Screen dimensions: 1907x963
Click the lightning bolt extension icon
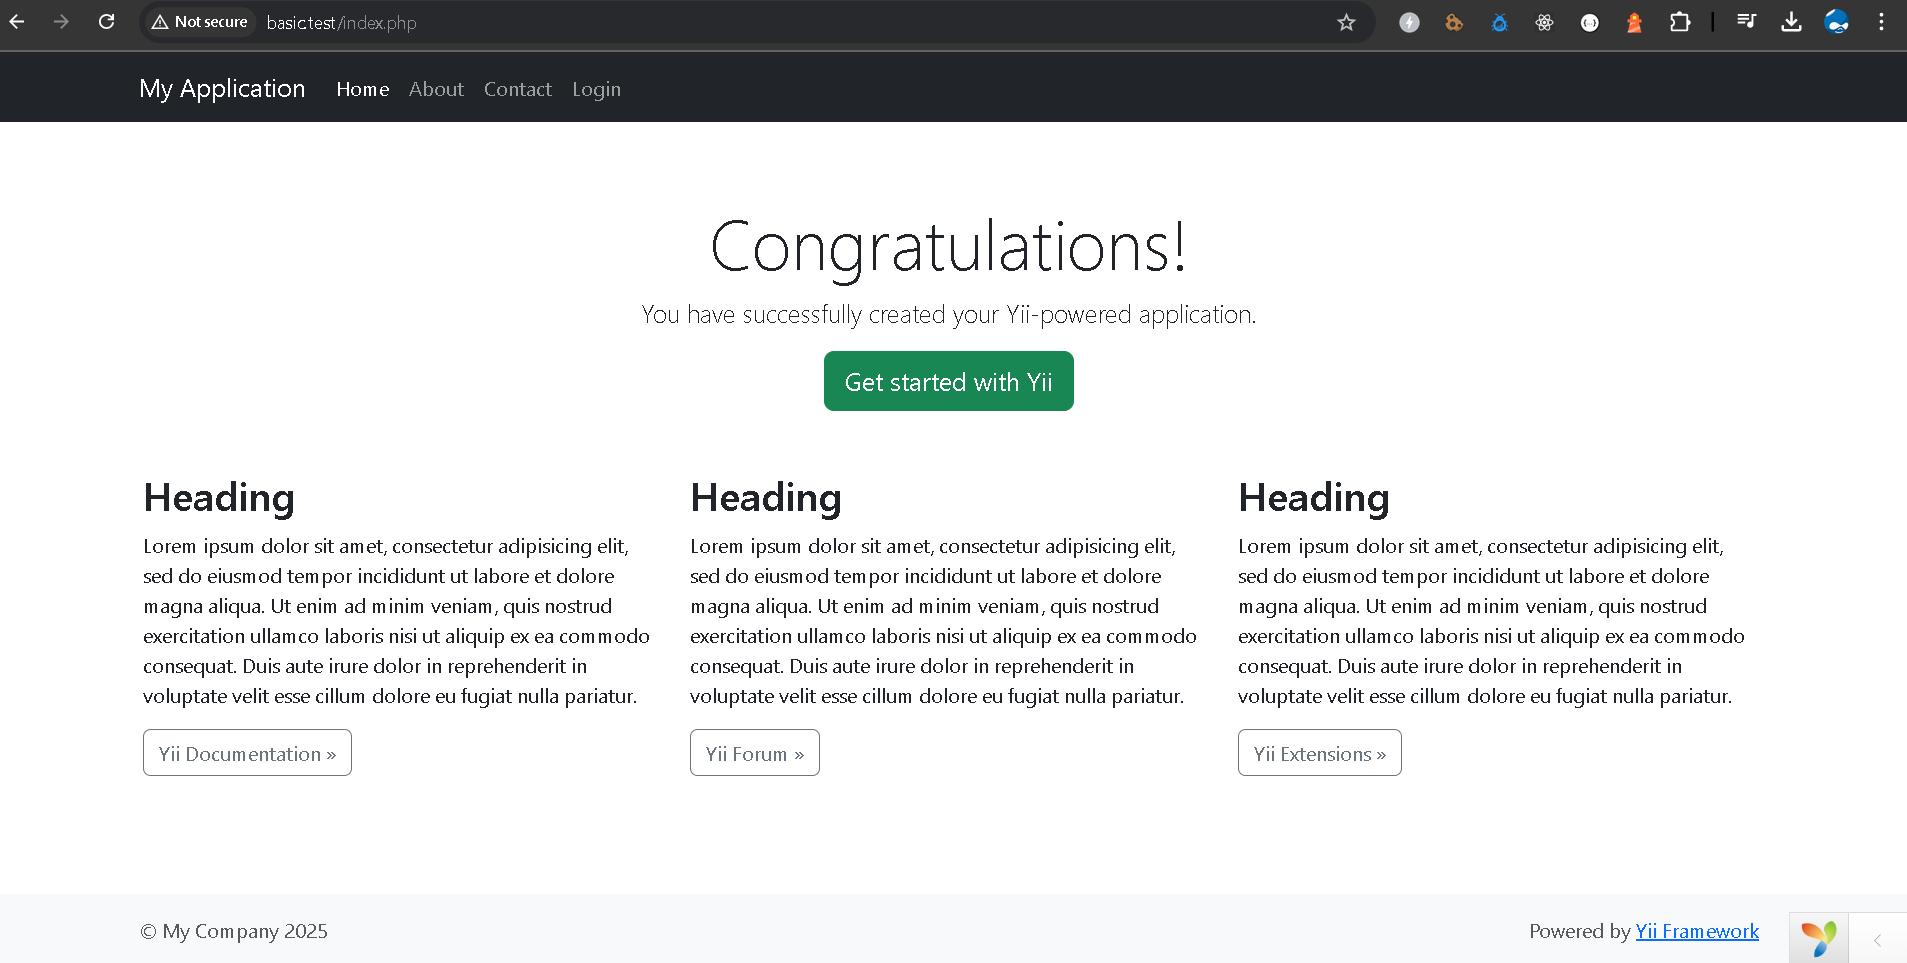(1409, 22)
